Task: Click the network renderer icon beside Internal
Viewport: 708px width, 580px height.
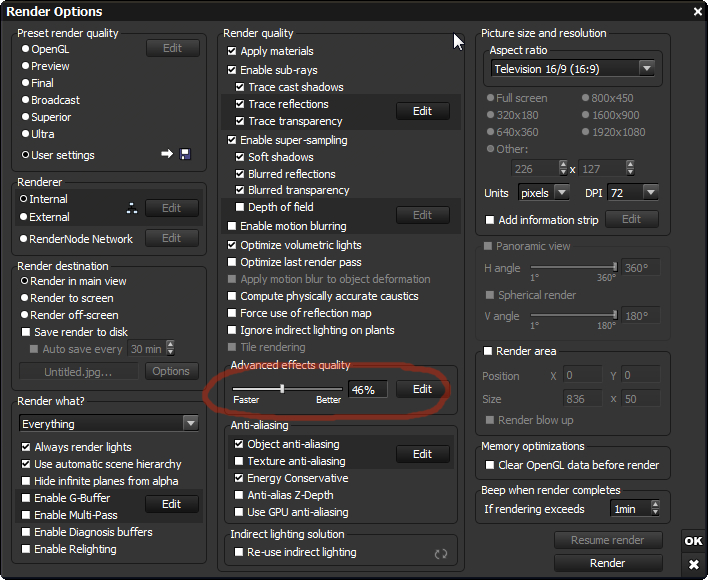Action: pos(131,208)
